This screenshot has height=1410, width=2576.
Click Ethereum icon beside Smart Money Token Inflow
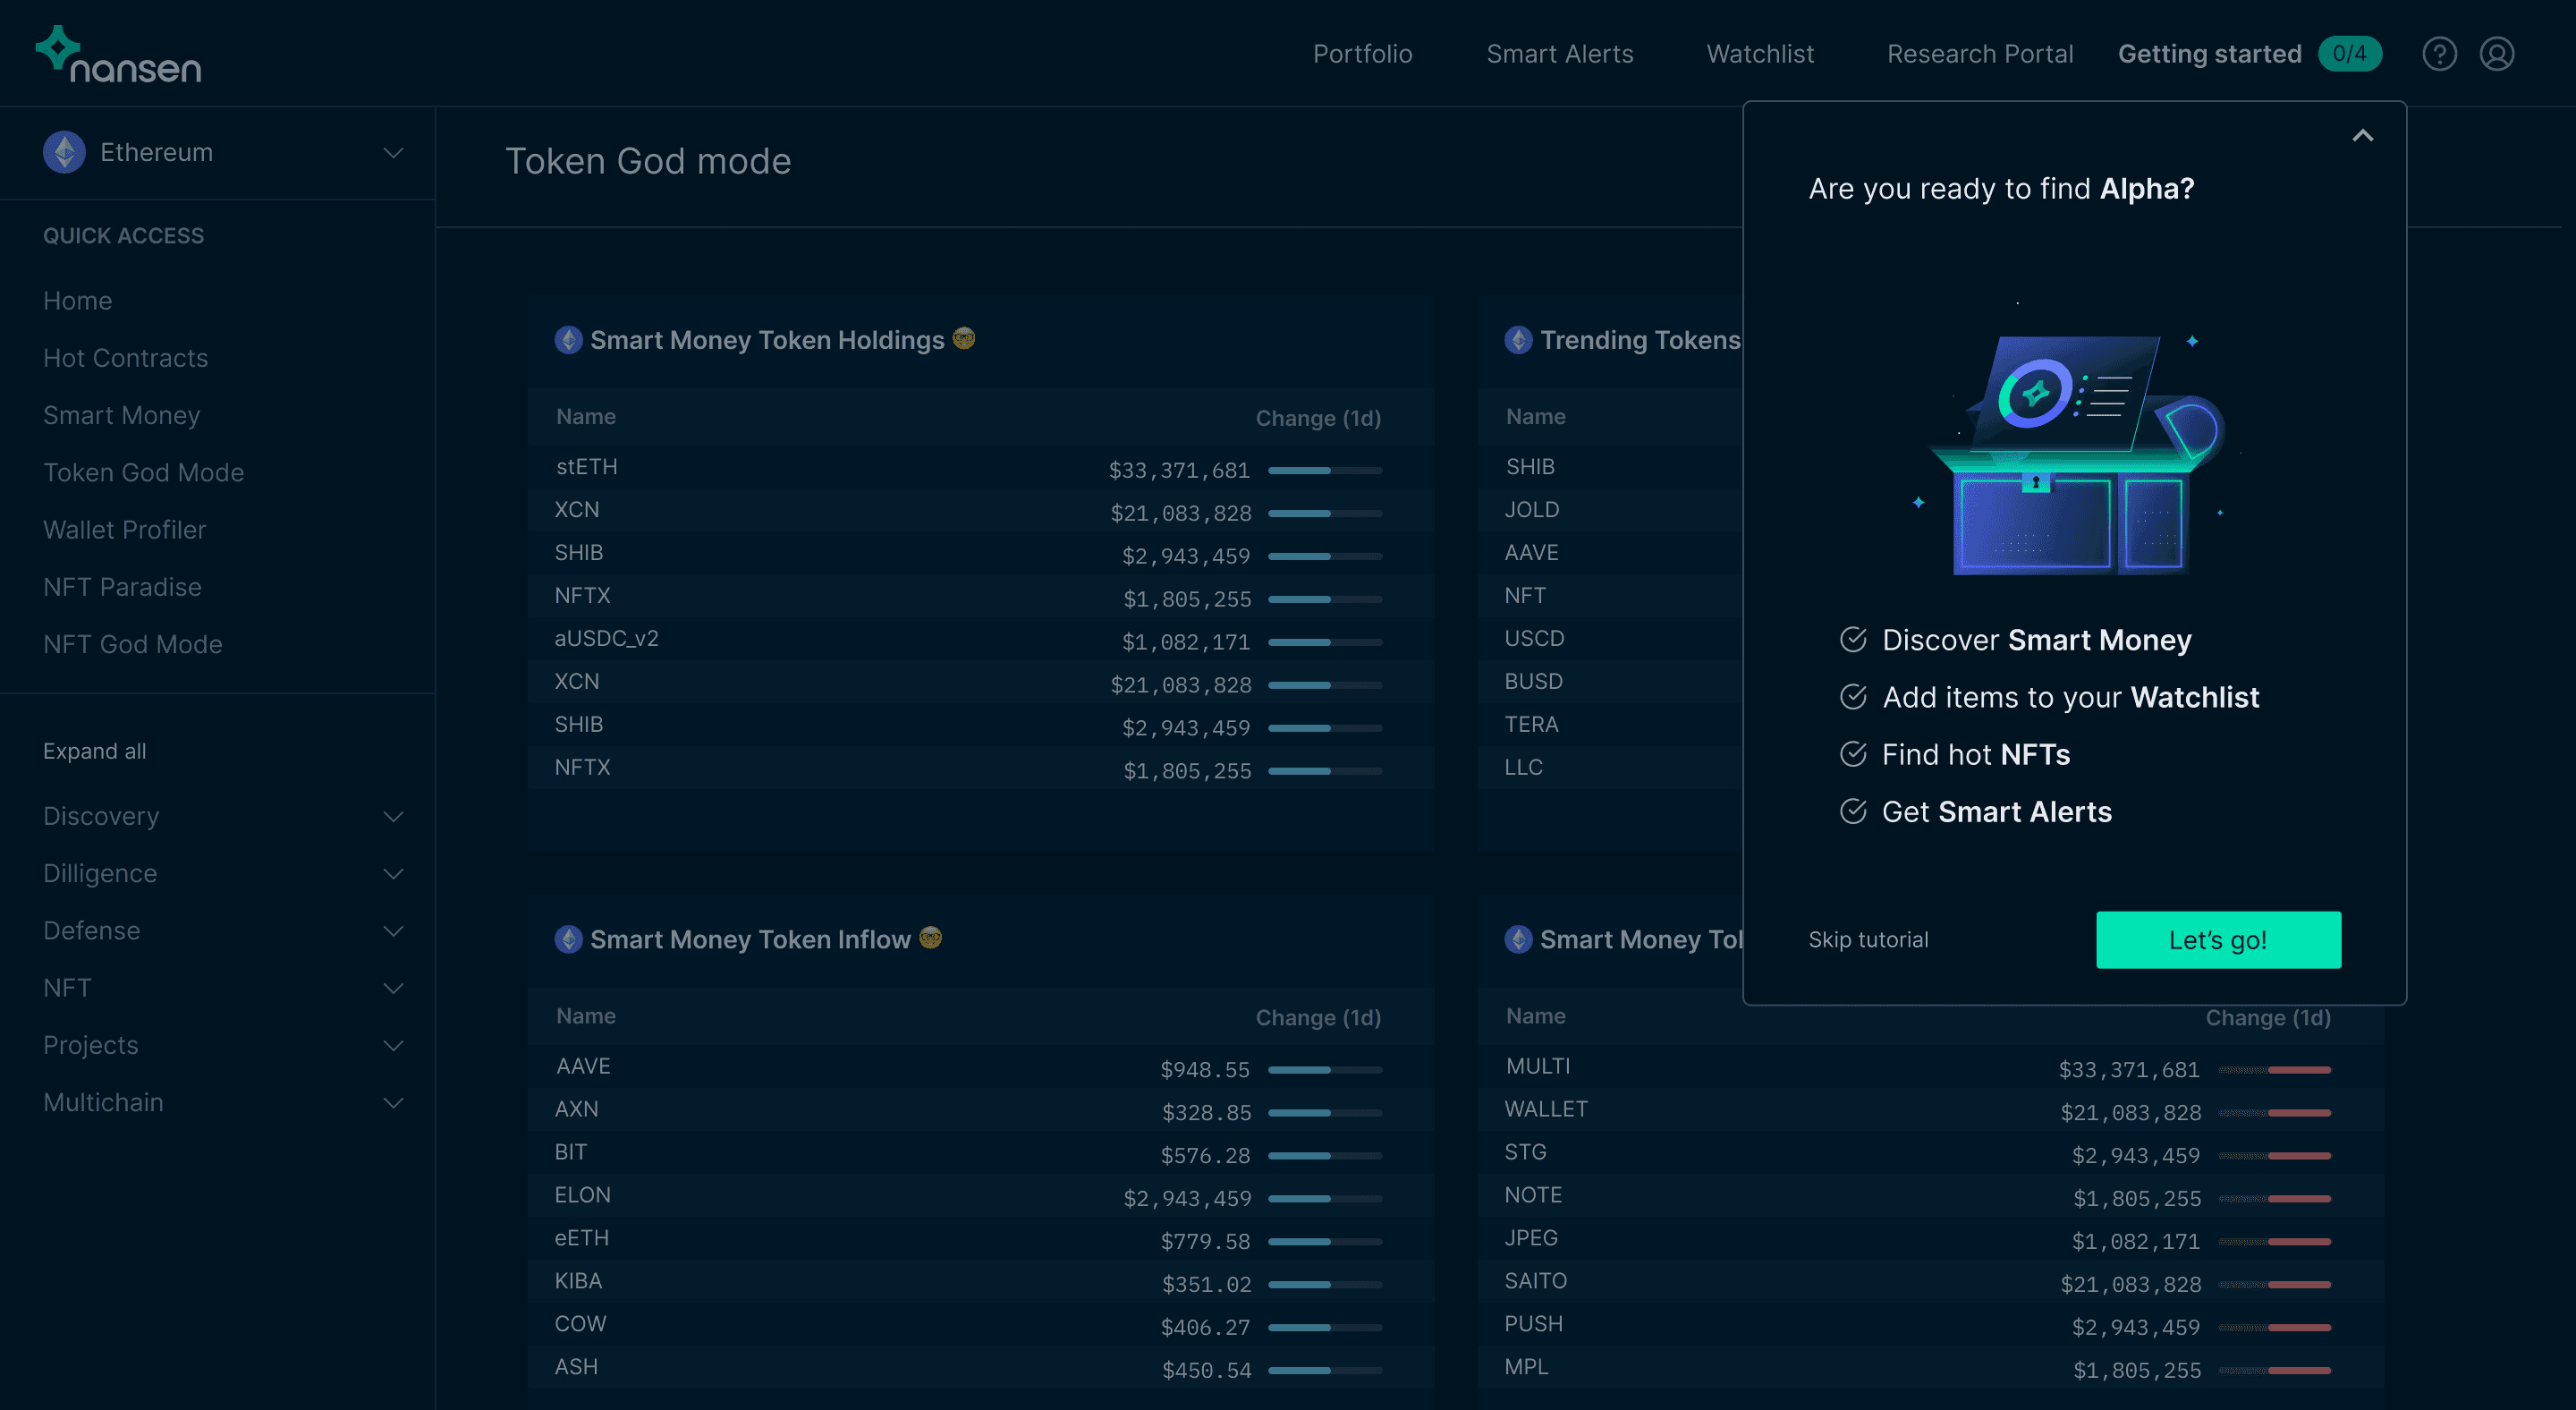568,939
